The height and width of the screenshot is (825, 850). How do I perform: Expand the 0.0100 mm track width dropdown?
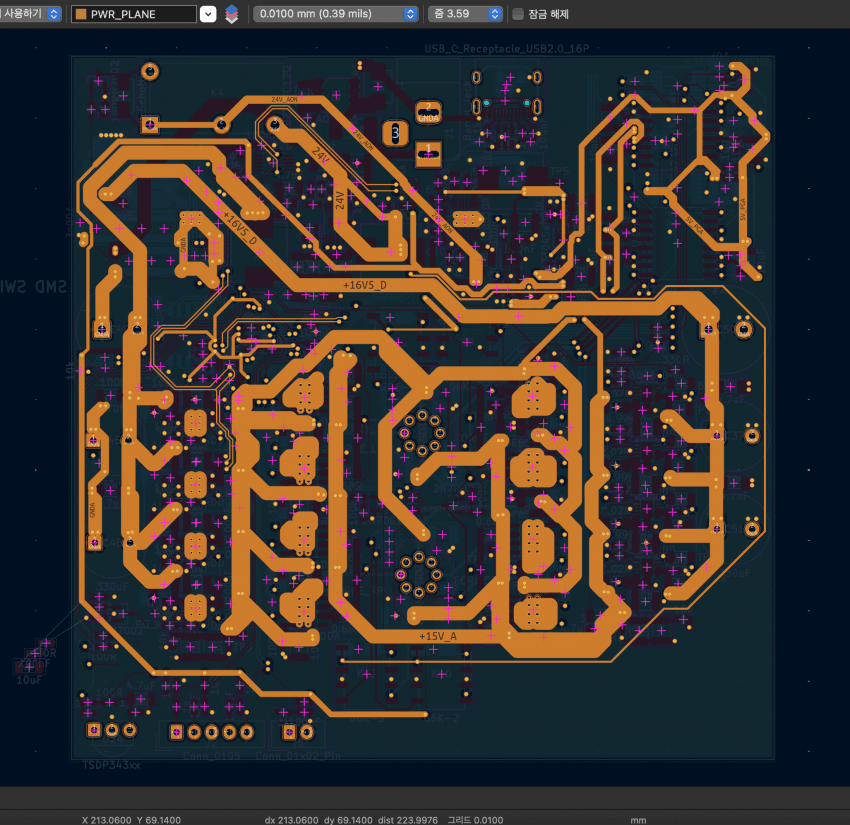point(336,14)
